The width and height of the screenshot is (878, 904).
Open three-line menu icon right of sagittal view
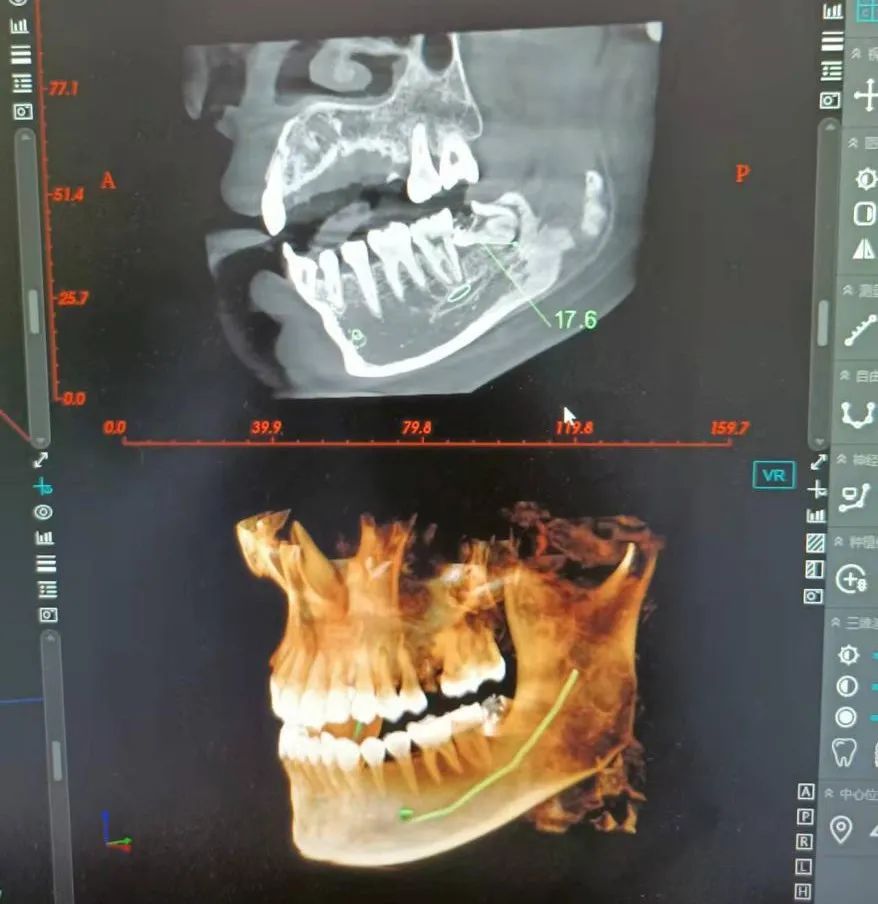[831, 41]
